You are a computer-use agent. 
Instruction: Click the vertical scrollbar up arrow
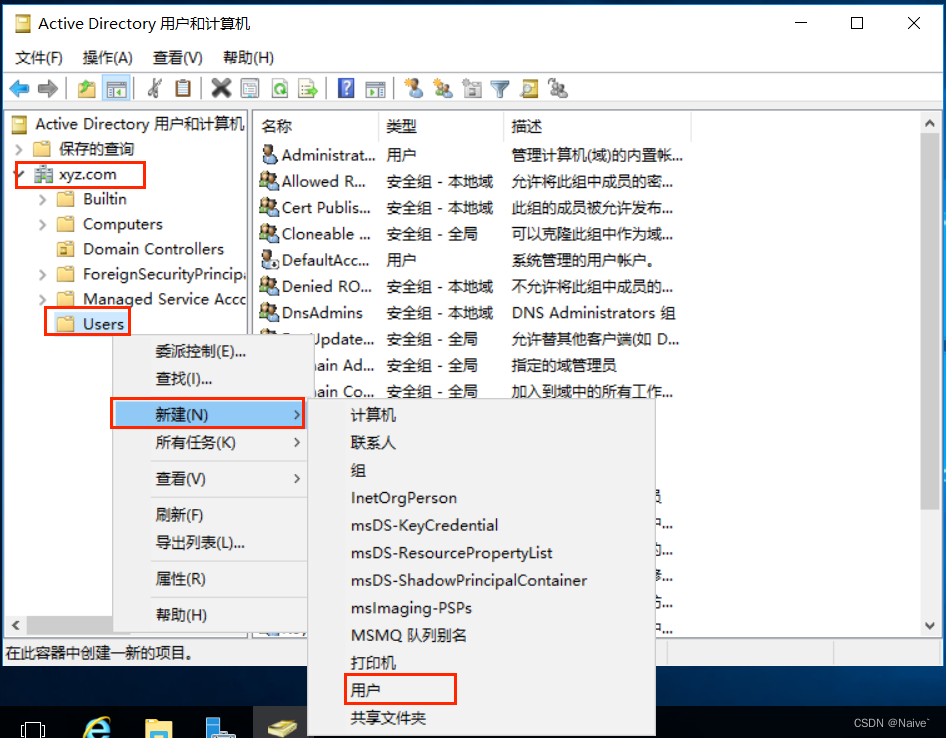coord(930,123)
